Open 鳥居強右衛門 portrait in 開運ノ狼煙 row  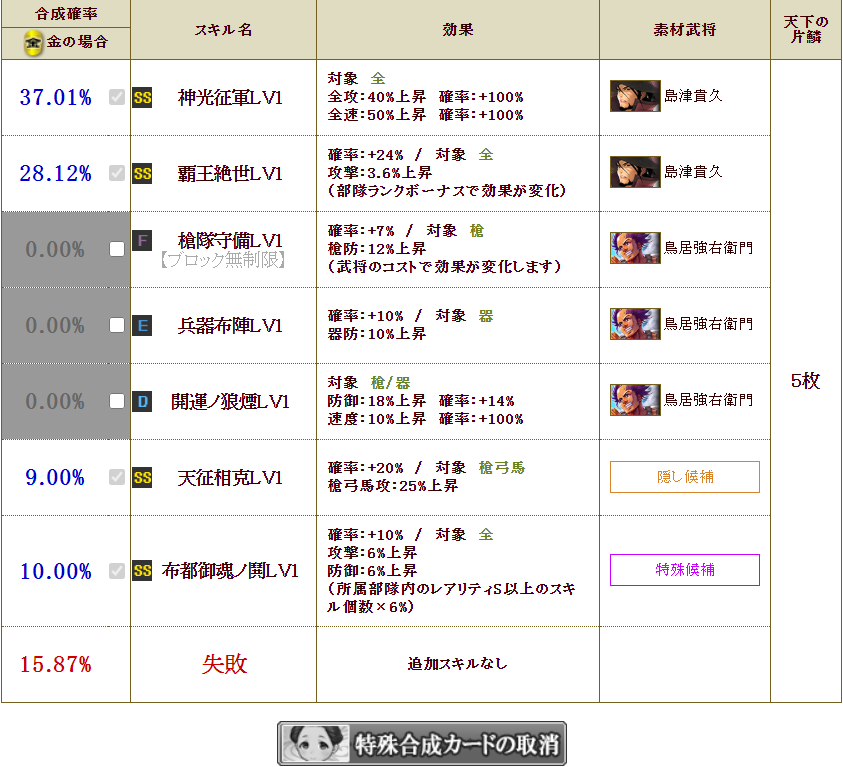point(635,400)
